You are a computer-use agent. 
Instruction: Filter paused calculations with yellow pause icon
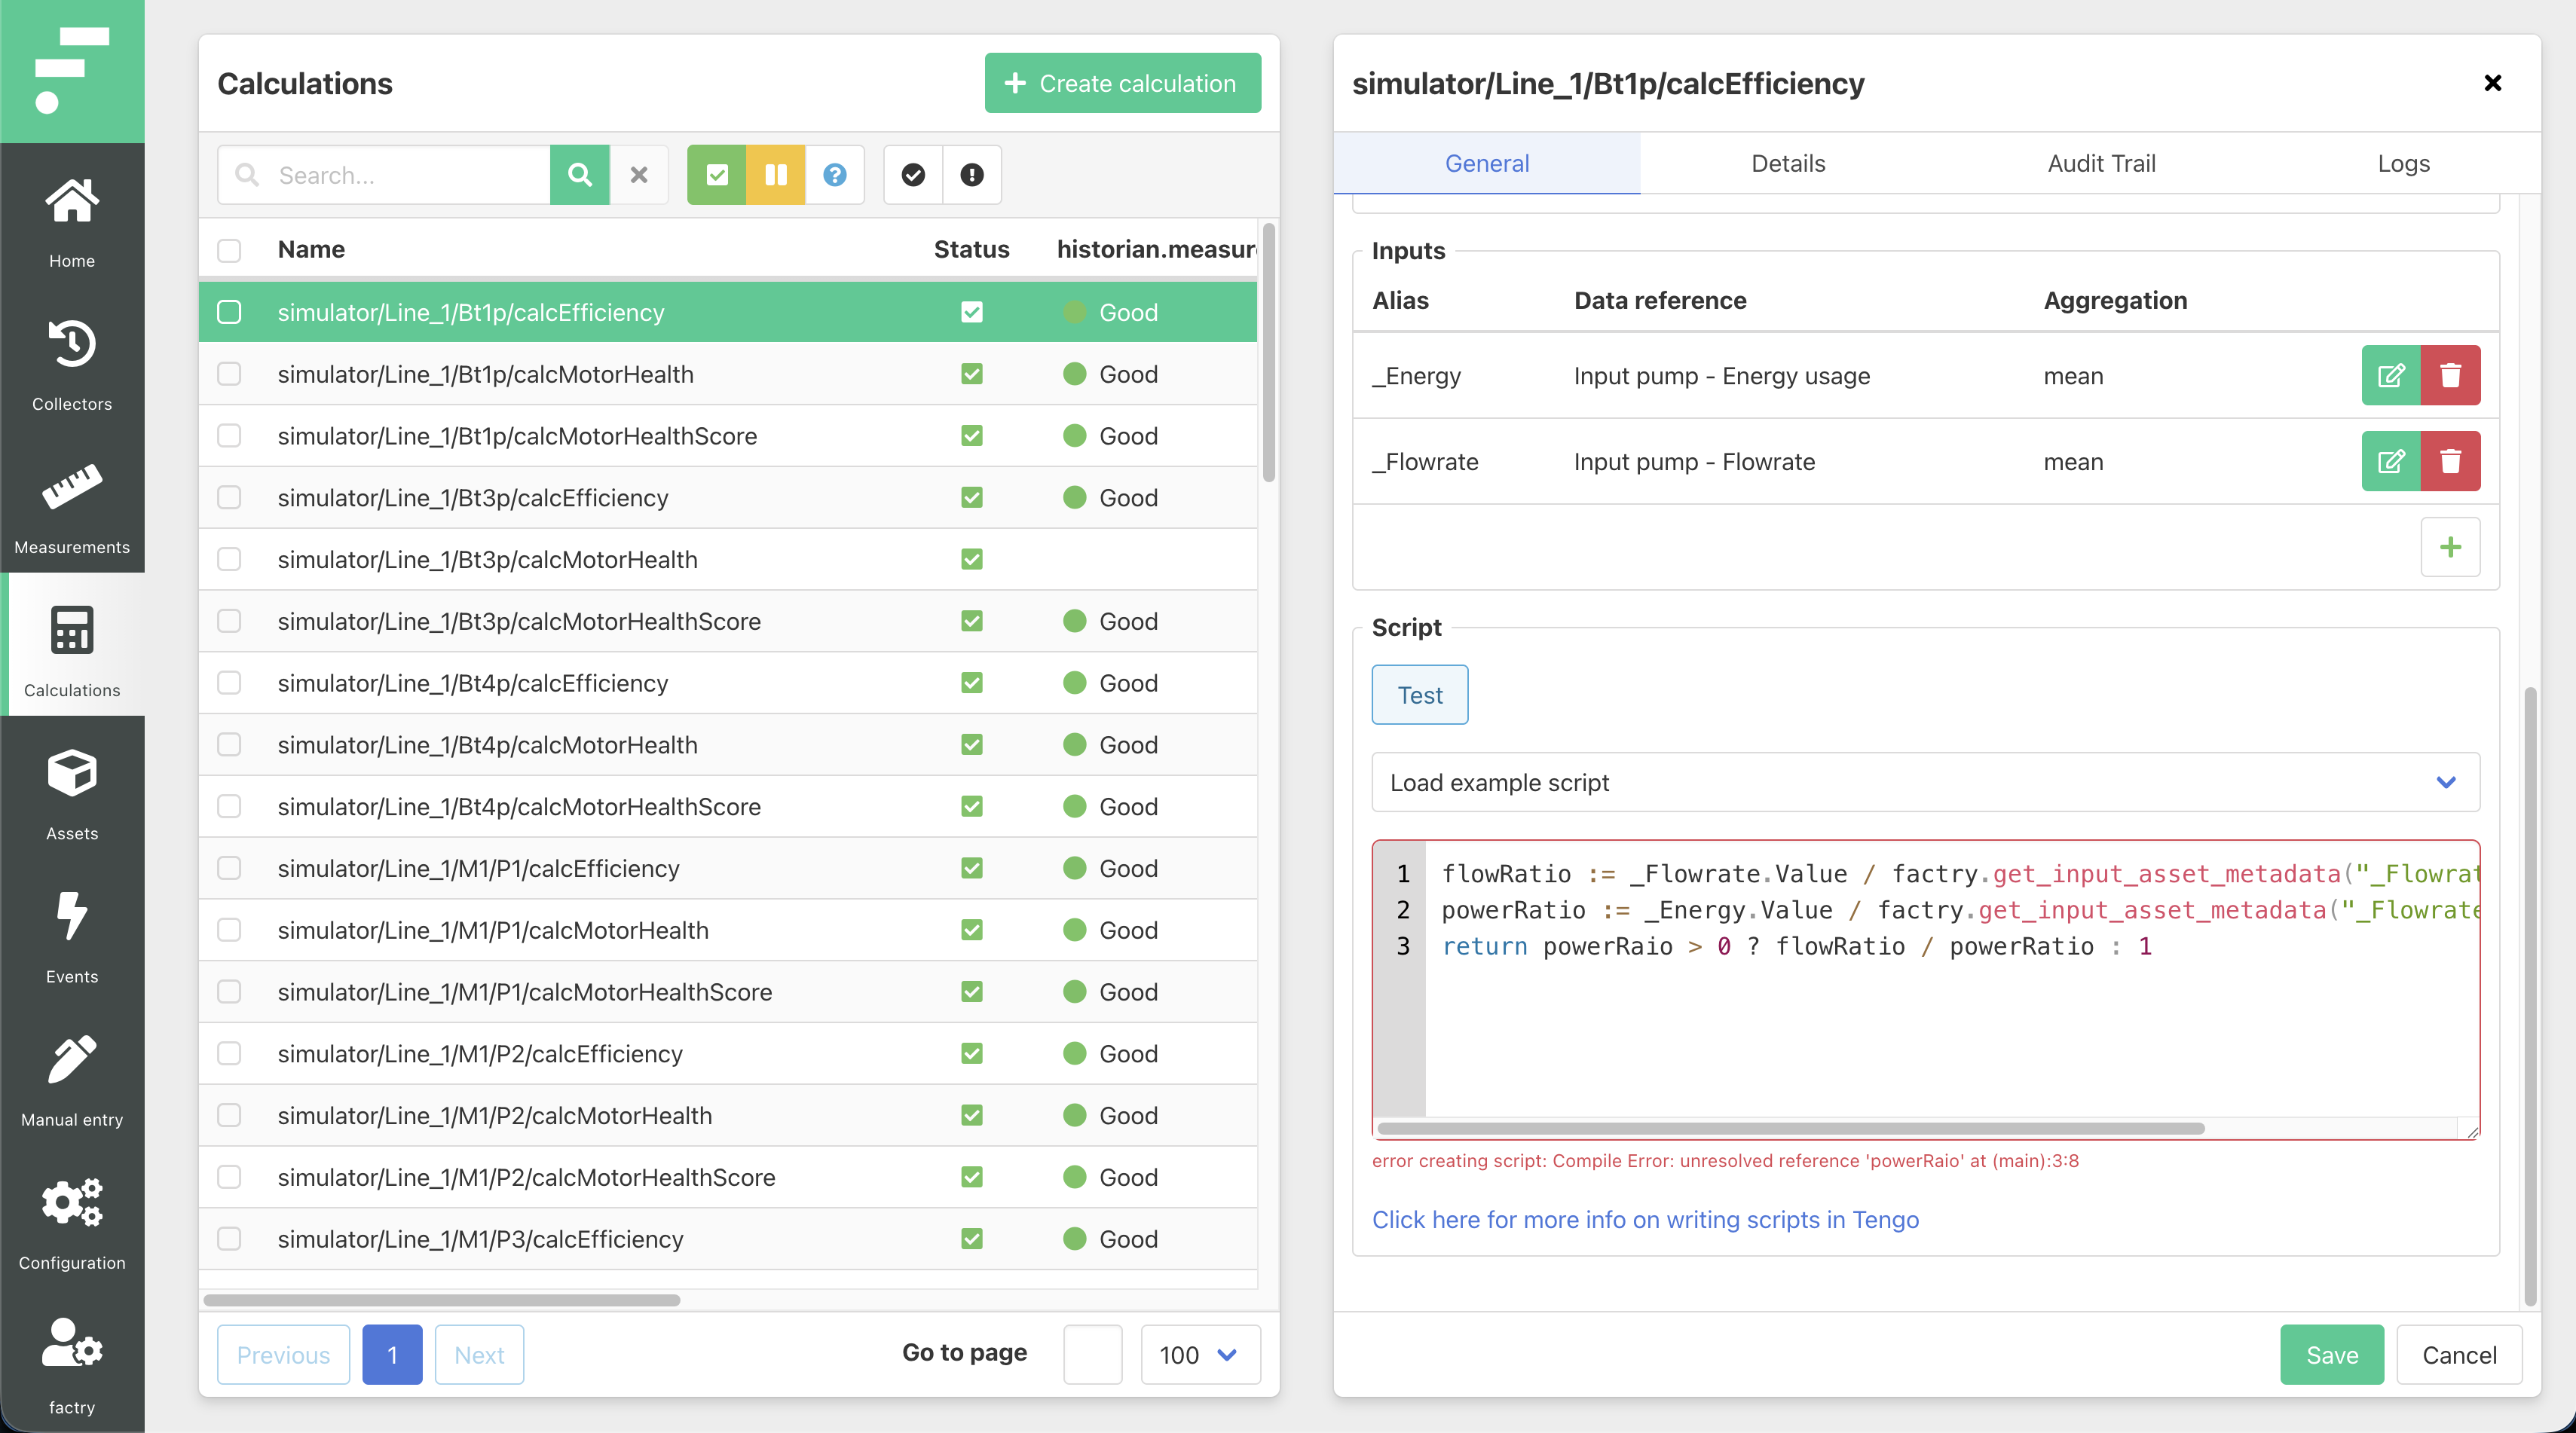pyautogui.click(x=775, y=175)
